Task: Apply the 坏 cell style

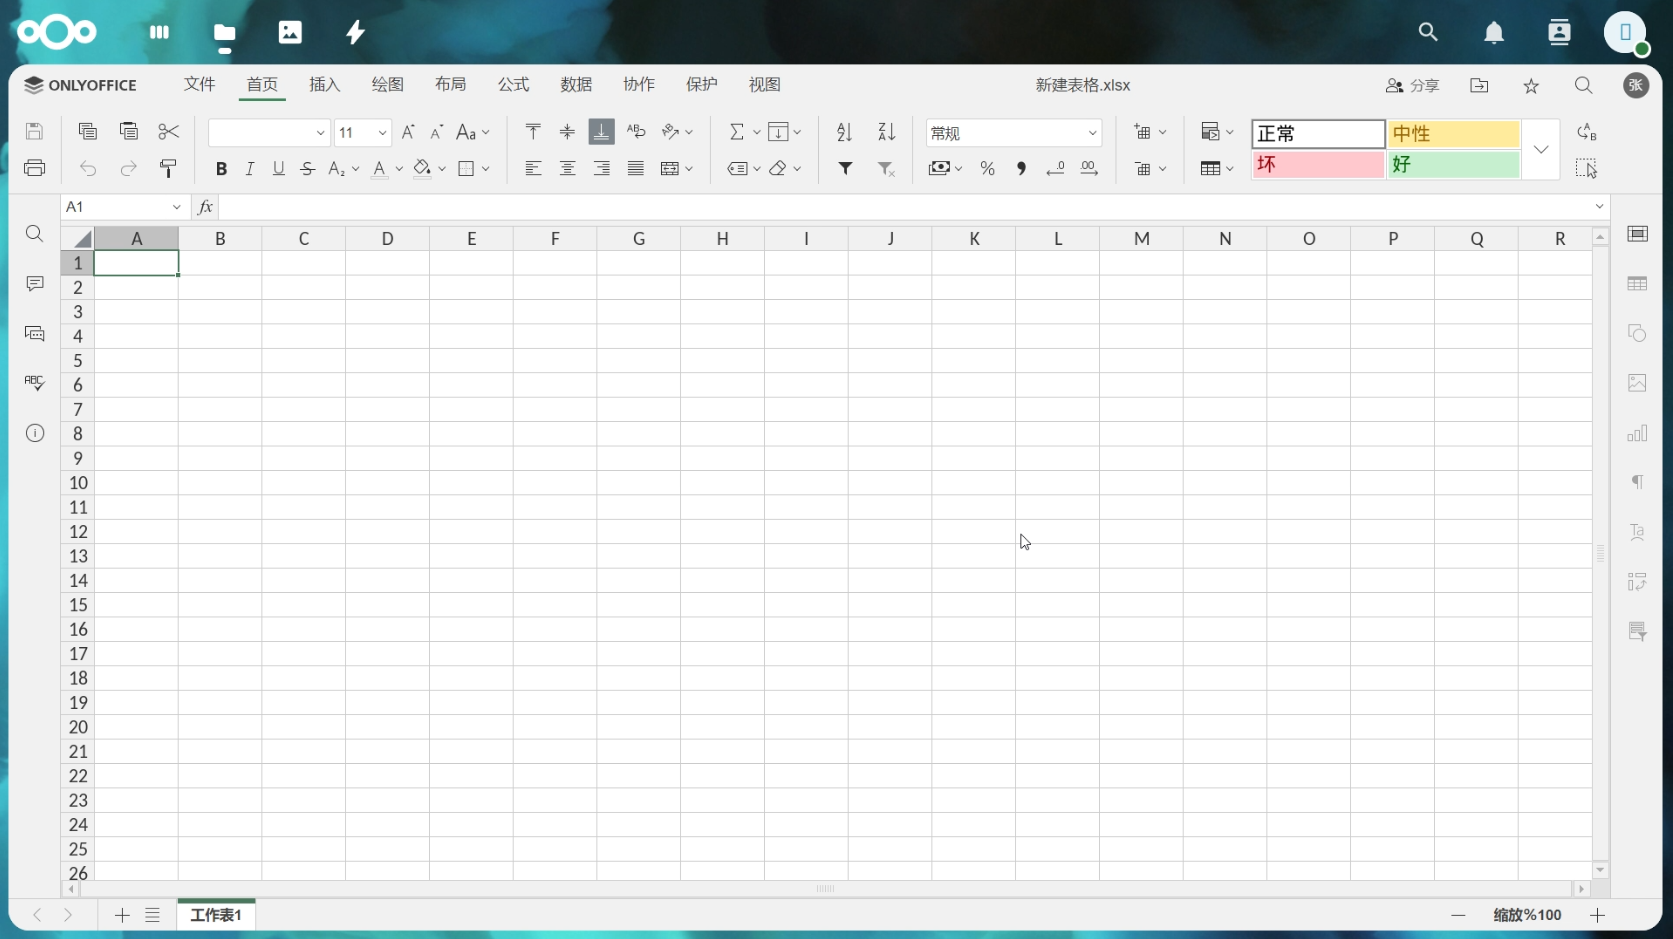Action: [x=1318, y=164]
